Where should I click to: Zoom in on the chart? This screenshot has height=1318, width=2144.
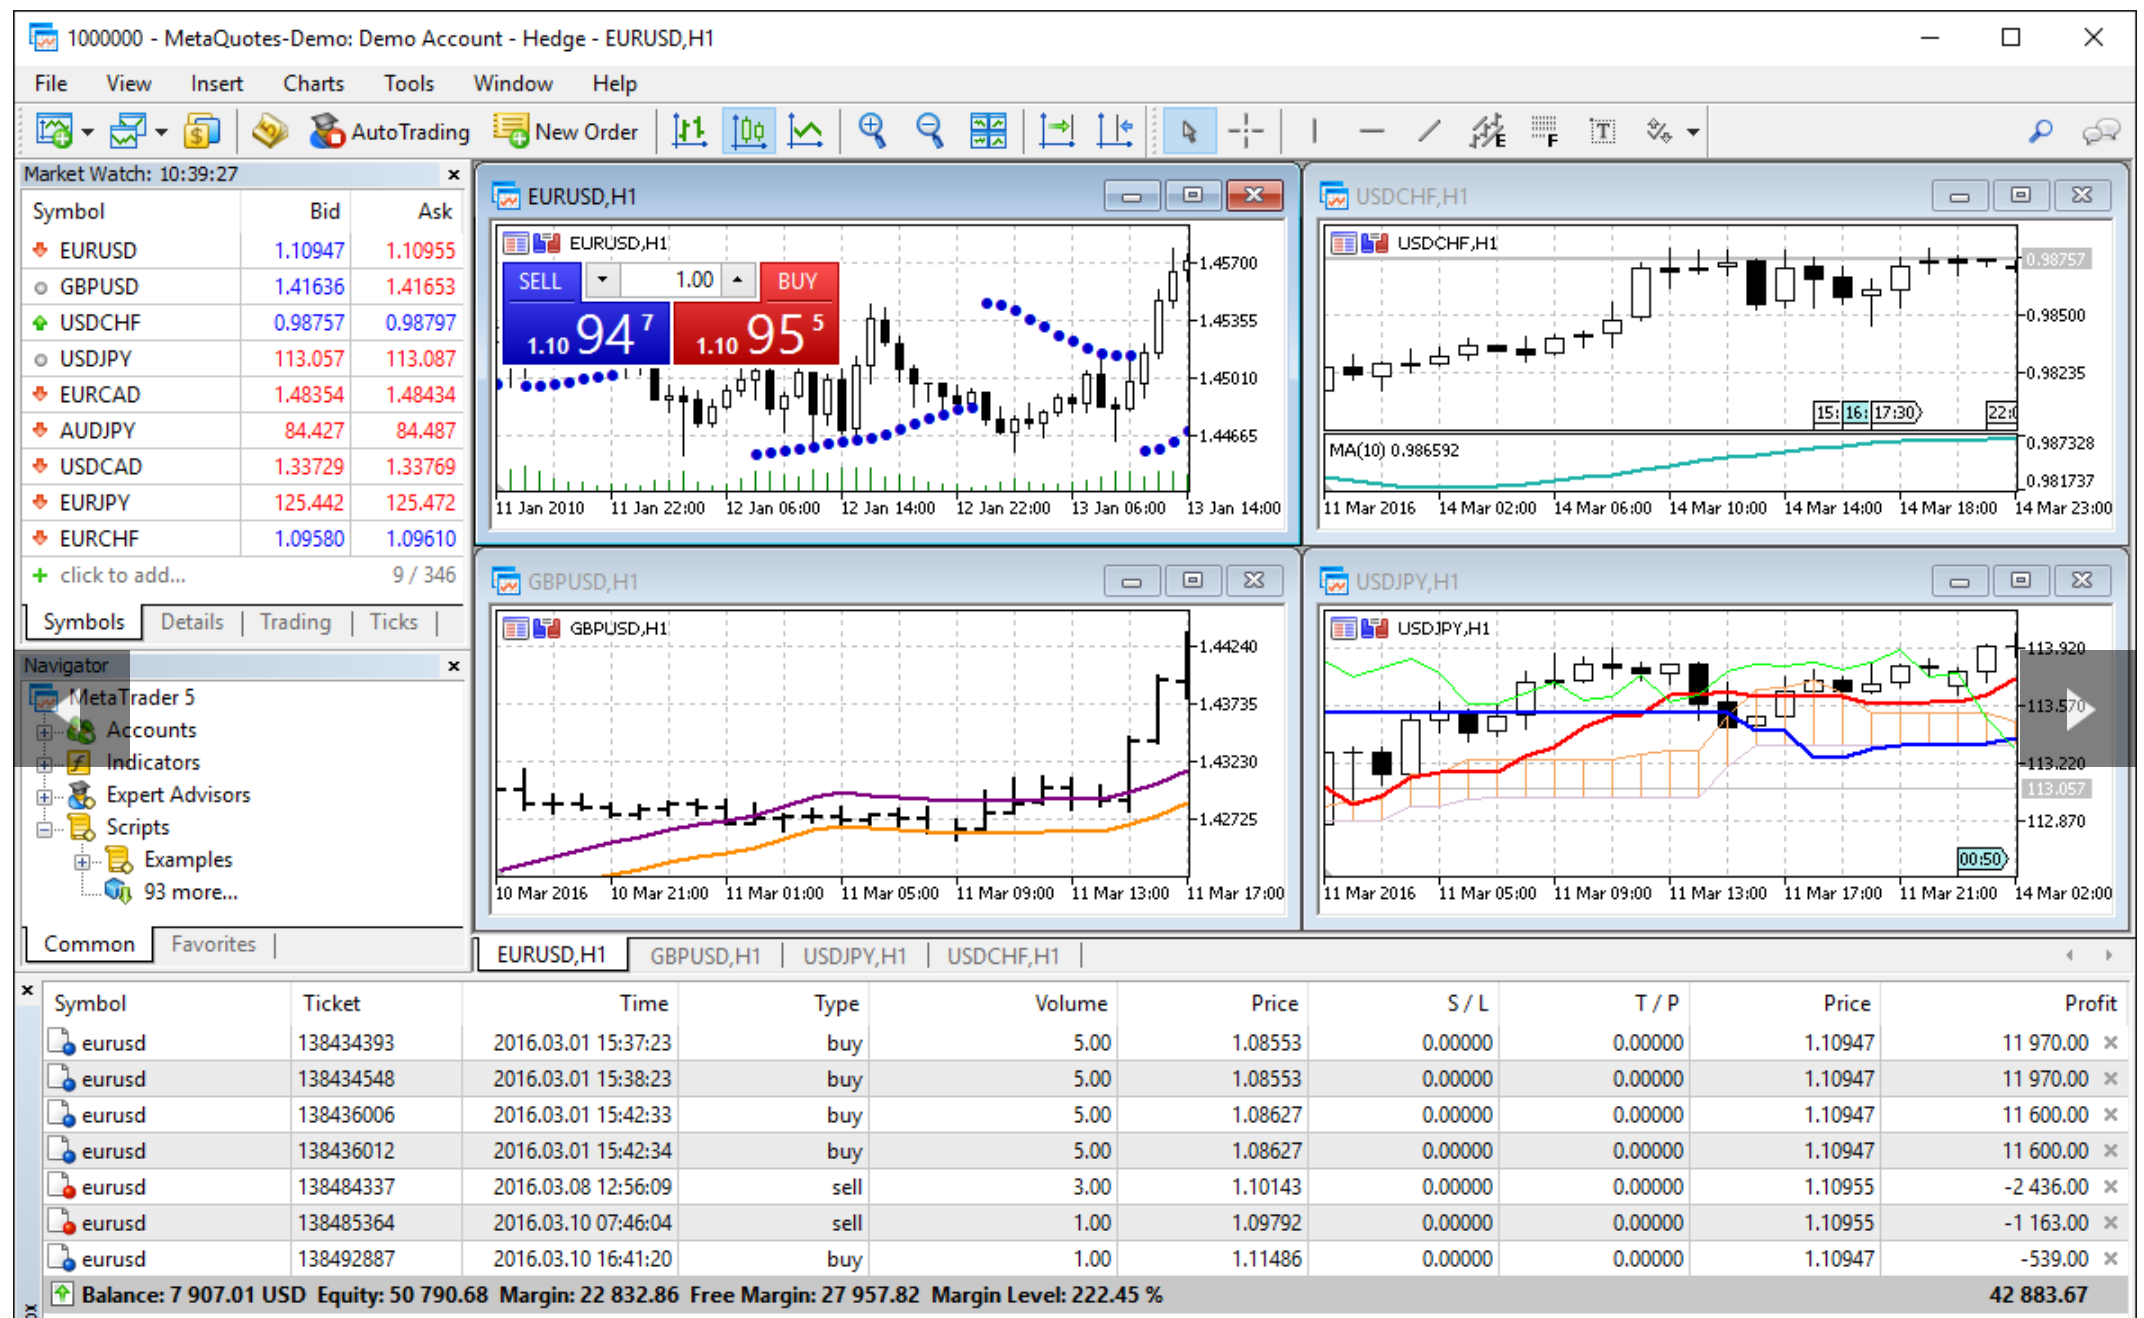[872, 131]
